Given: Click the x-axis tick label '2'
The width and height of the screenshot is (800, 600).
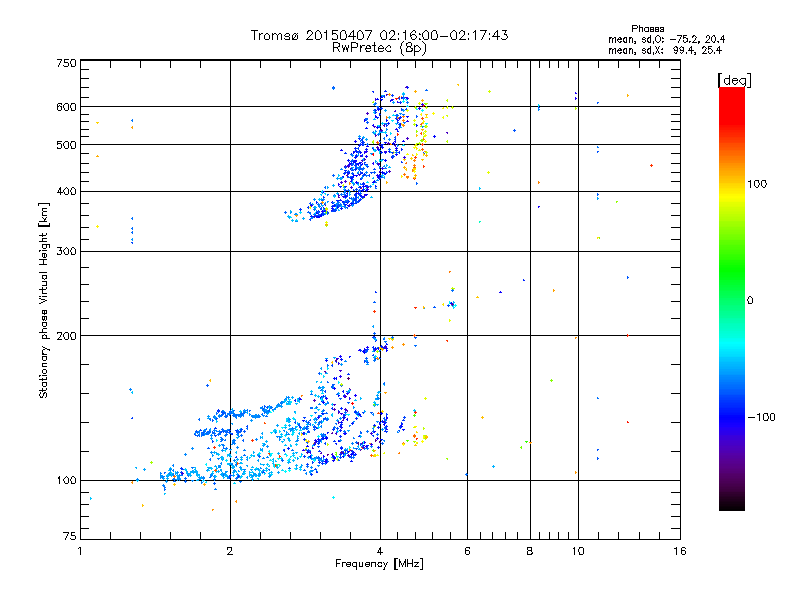Looking at the screenshot, I should (x=230, y=551).
